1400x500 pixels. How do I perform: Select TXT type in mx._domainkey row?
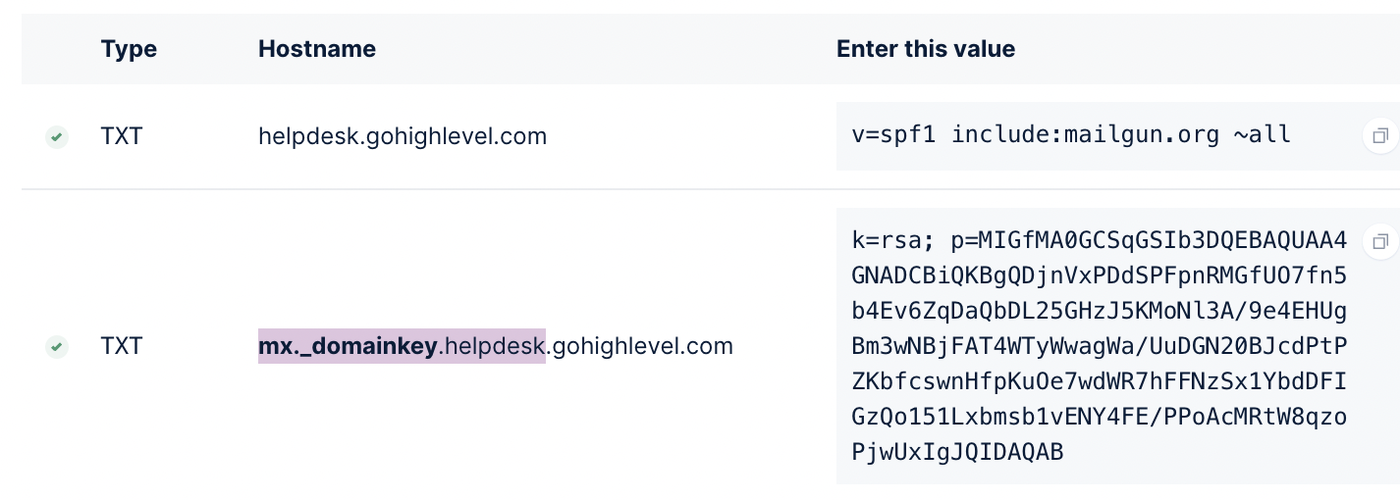coord(122,346)
